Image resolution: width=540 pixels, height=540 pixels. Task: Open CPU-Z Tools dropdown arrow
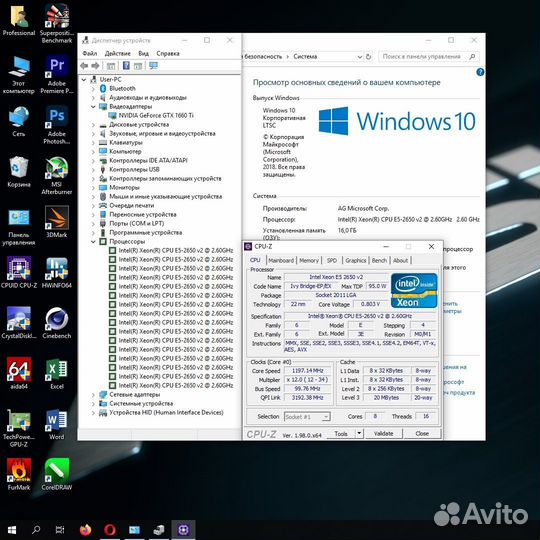(x=359, y=433)
